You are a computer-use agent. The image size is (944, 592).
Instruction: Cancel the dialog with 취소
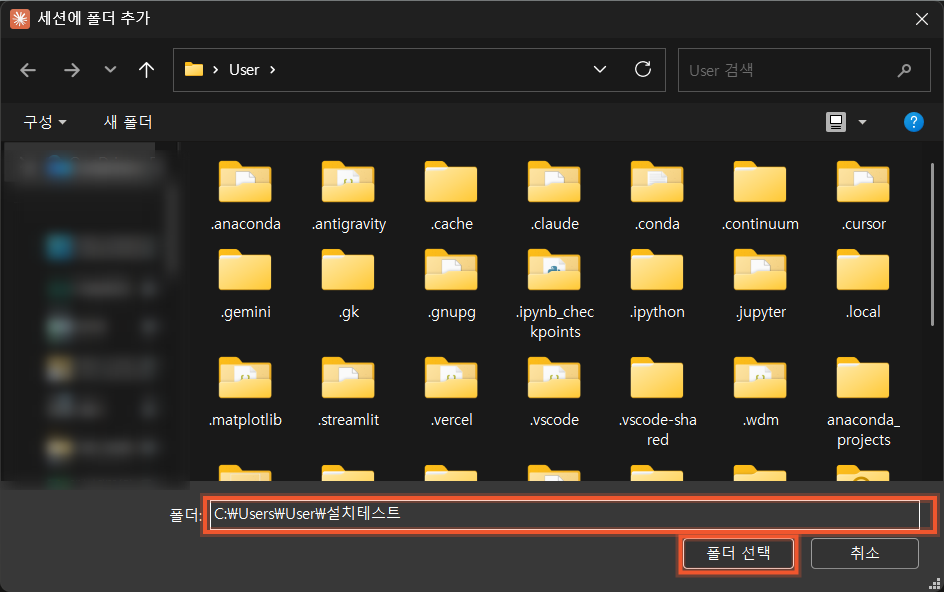tap(865, 553)
